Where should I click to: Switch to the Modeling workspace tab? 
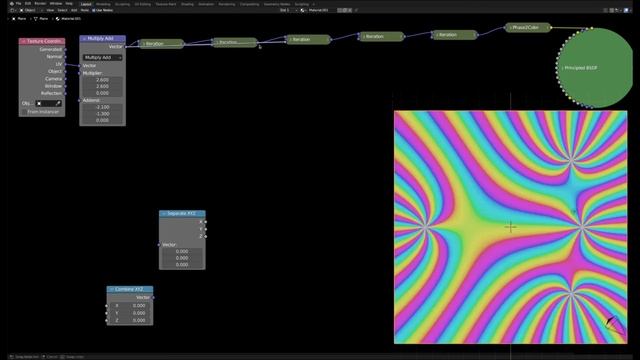(x=103, y=4)
